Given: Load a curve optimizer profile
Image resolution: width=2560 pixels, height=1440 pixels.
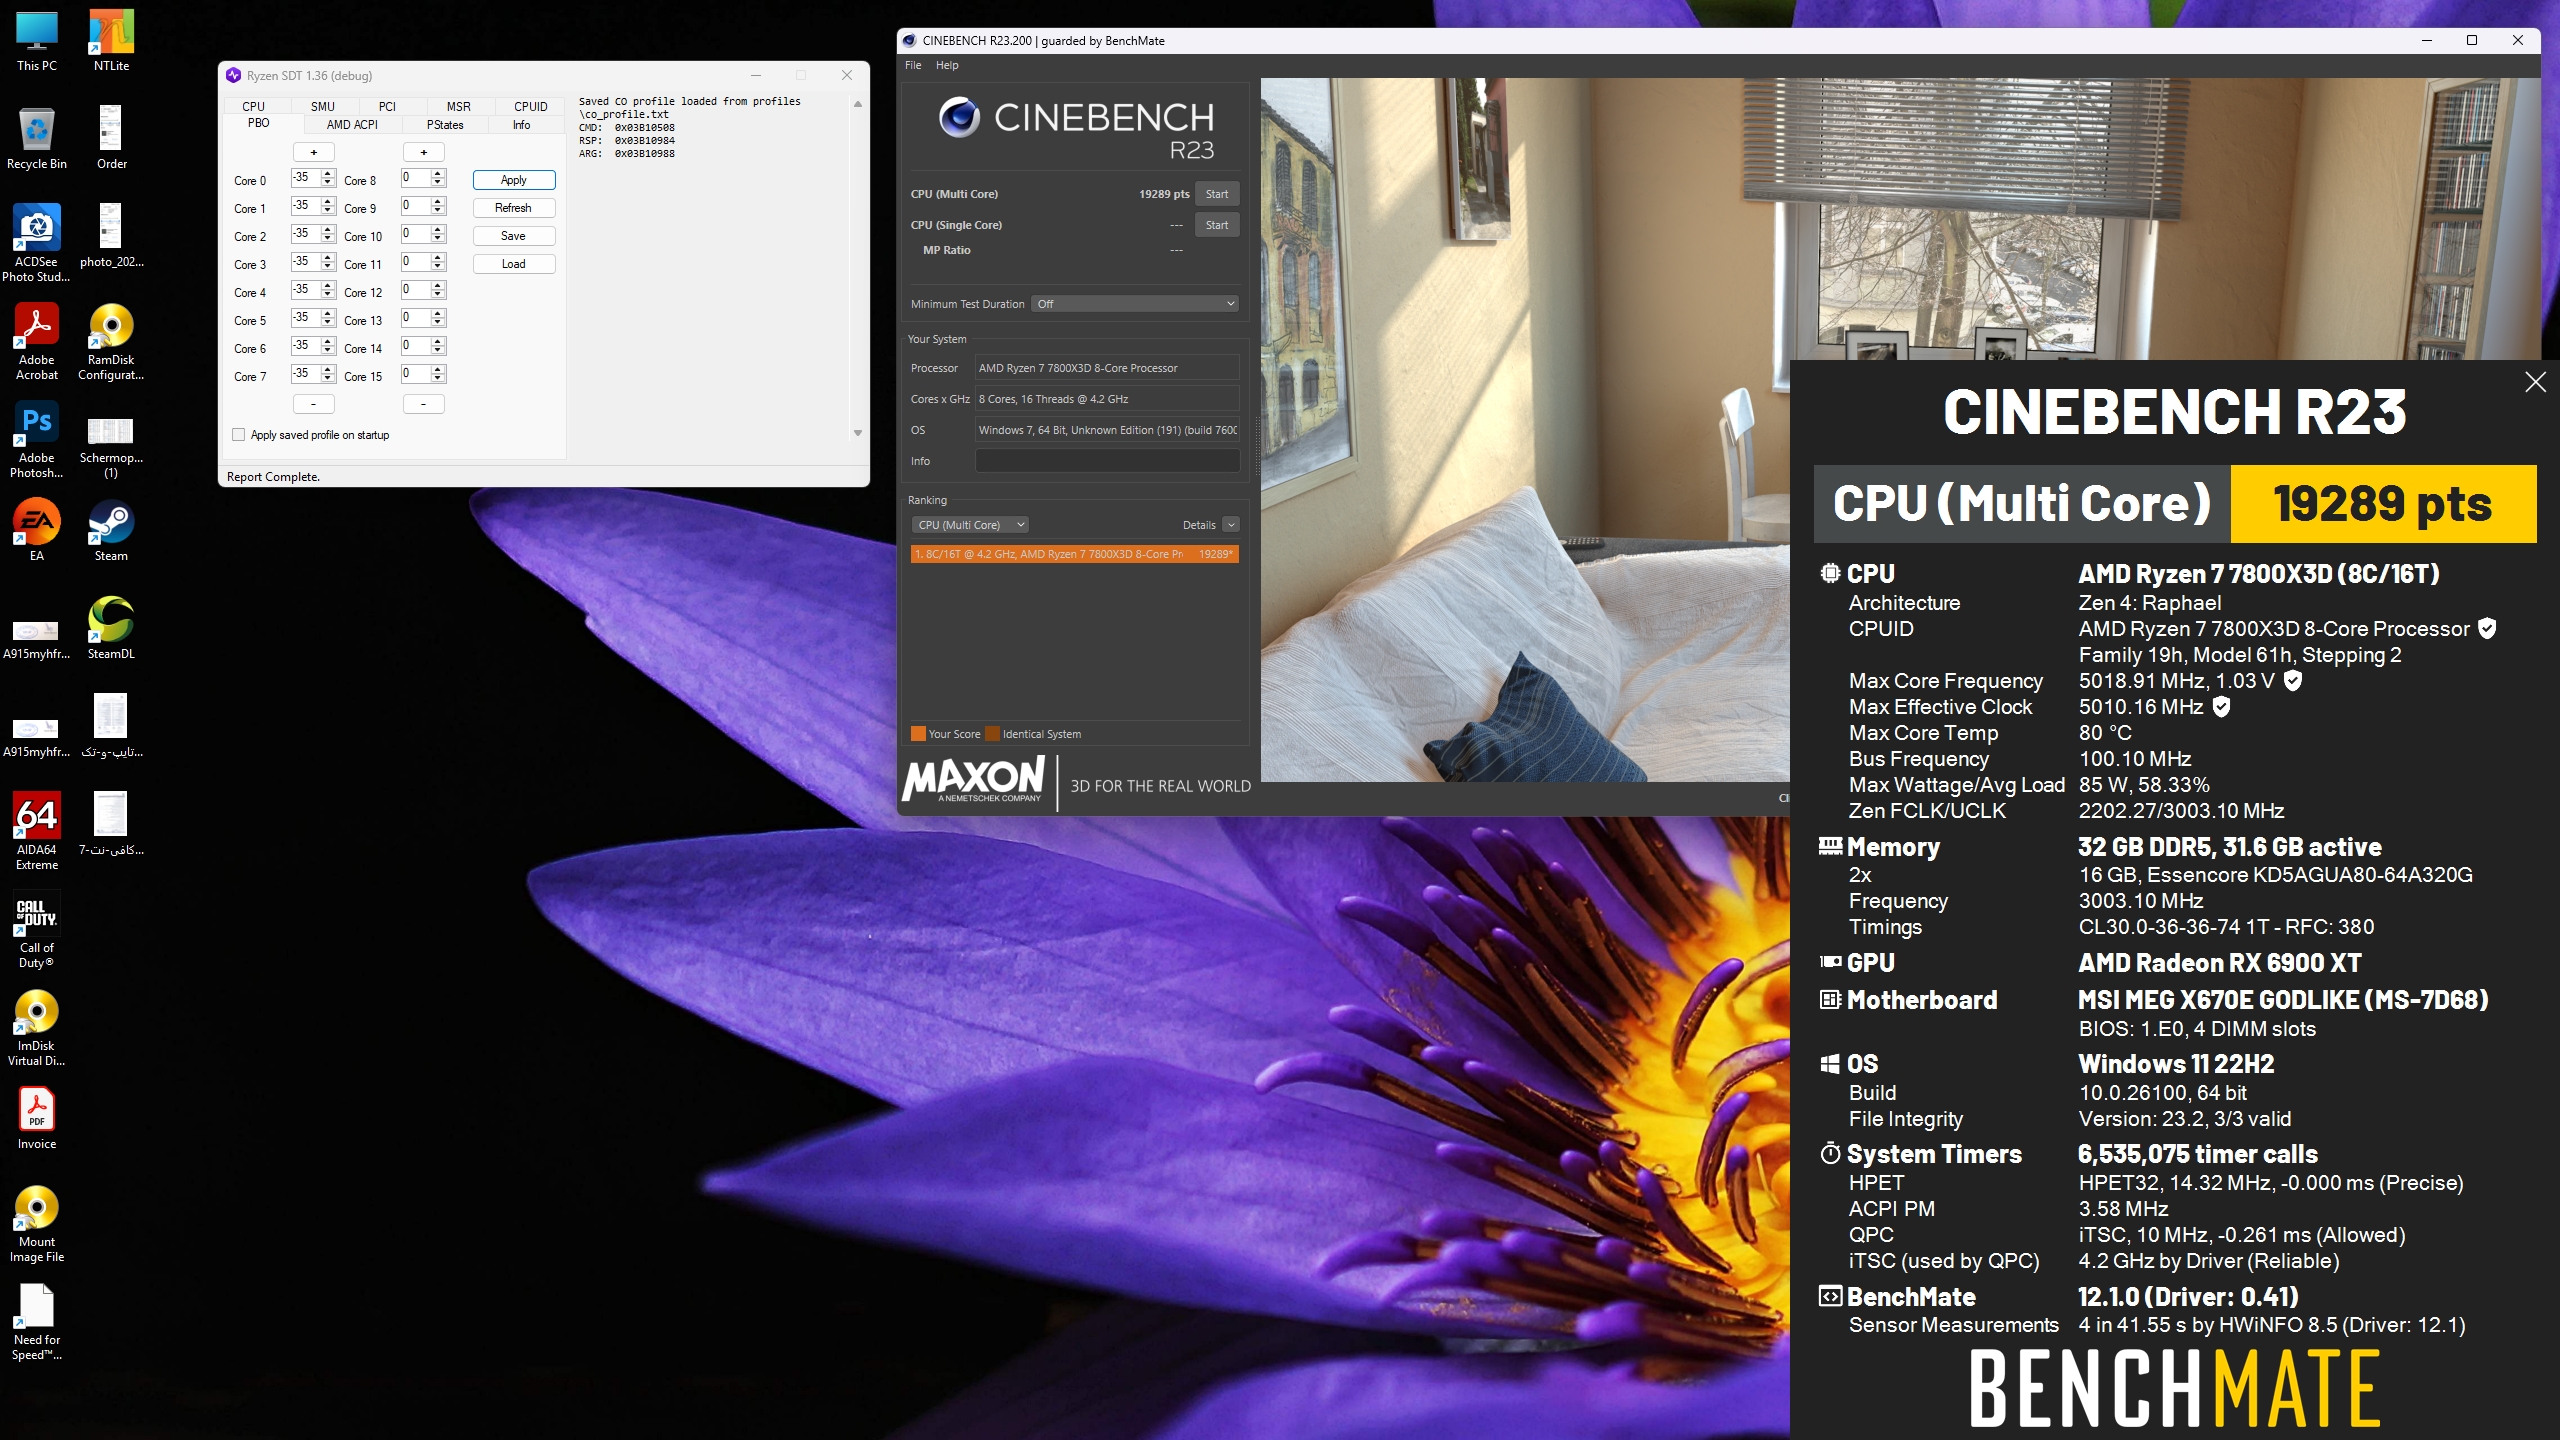Looking at the screenshot, I should tap(514, 264).
